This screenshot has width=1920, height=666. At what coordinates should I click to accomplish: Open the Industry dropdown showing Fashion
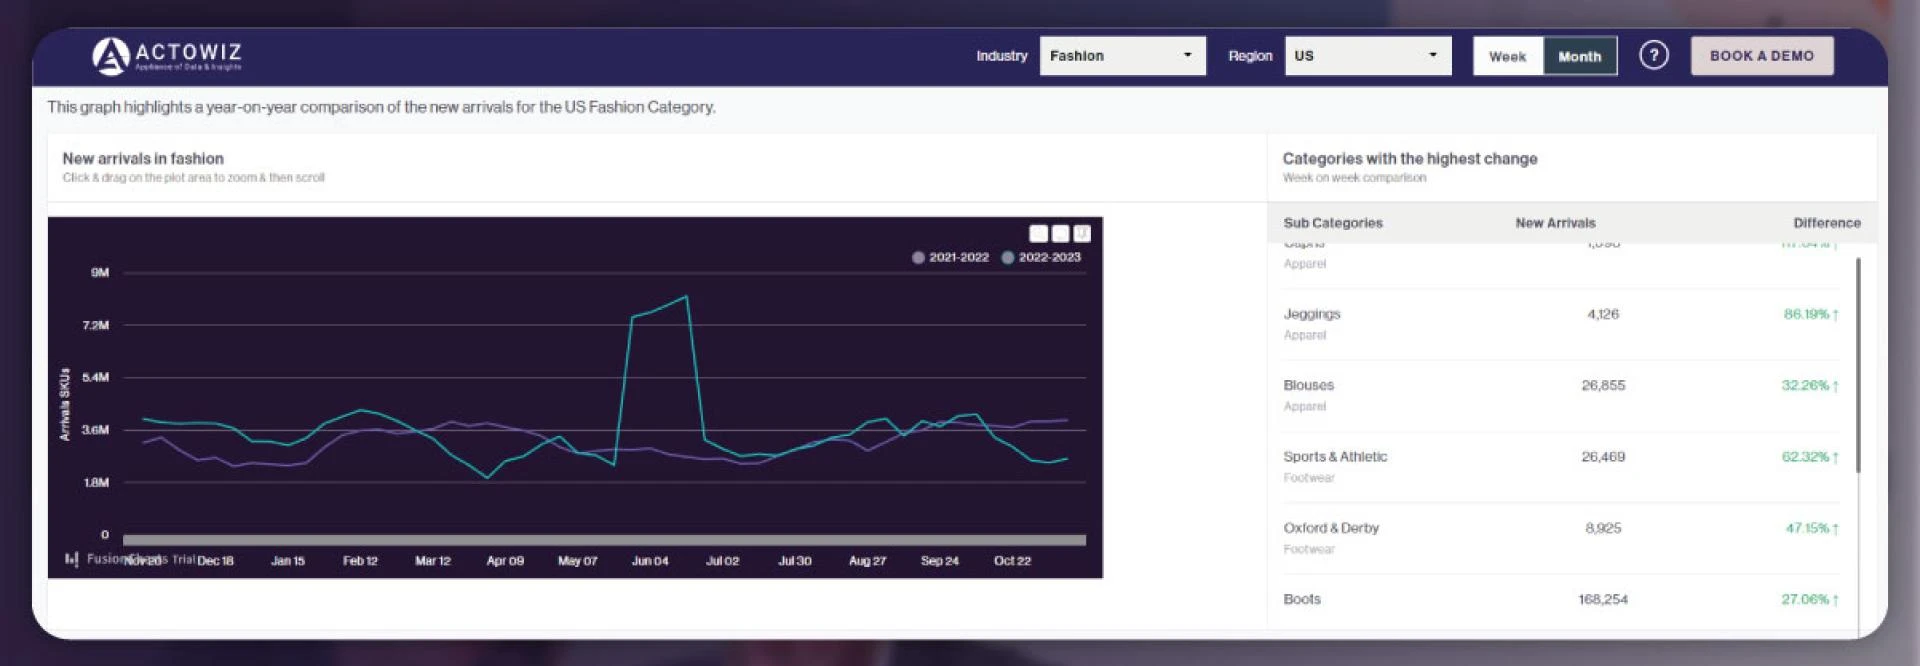pyautogui.click(x=1122, y=56)
